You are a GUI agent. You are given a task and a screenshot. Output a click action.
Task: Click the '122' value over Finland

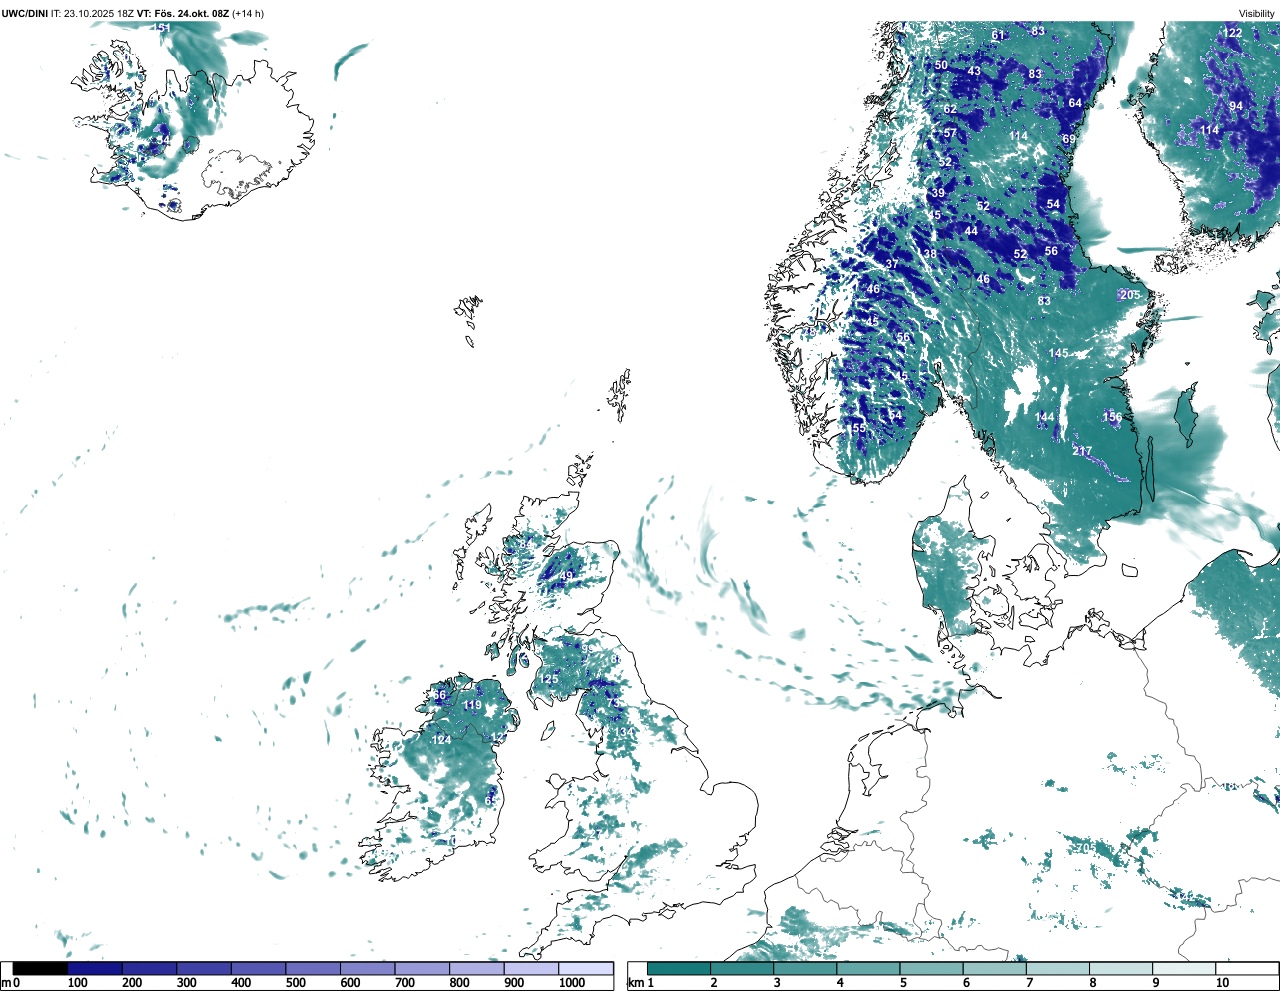[1233, 33]
